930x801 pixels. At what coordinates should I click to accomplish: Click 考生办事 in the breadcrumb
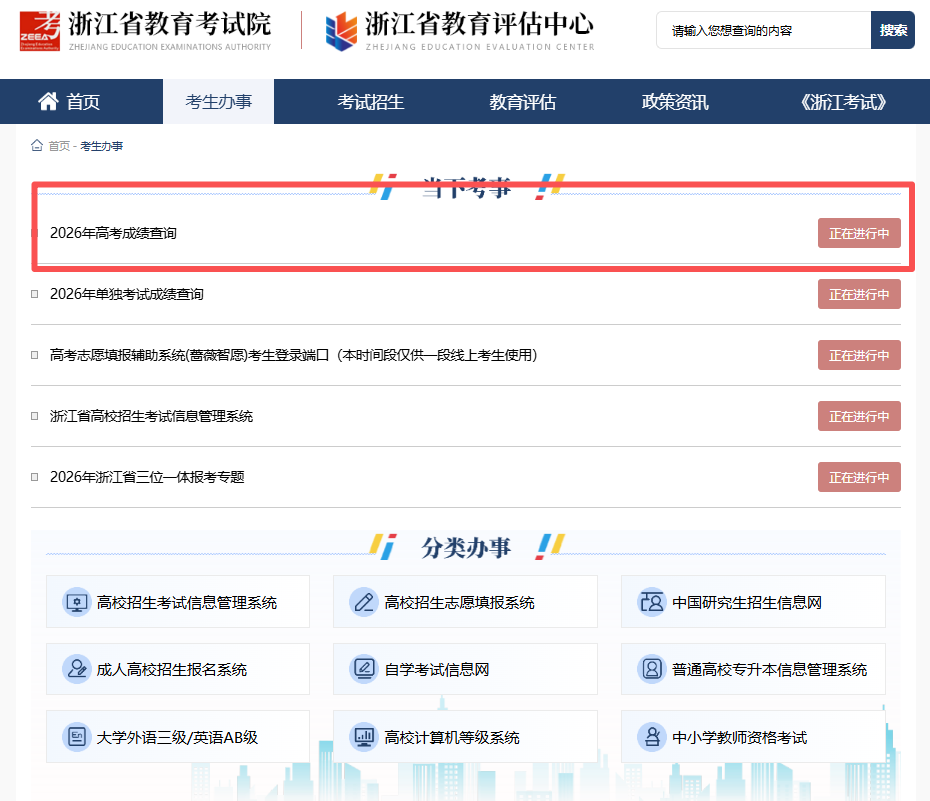click(x=101, y=146)
